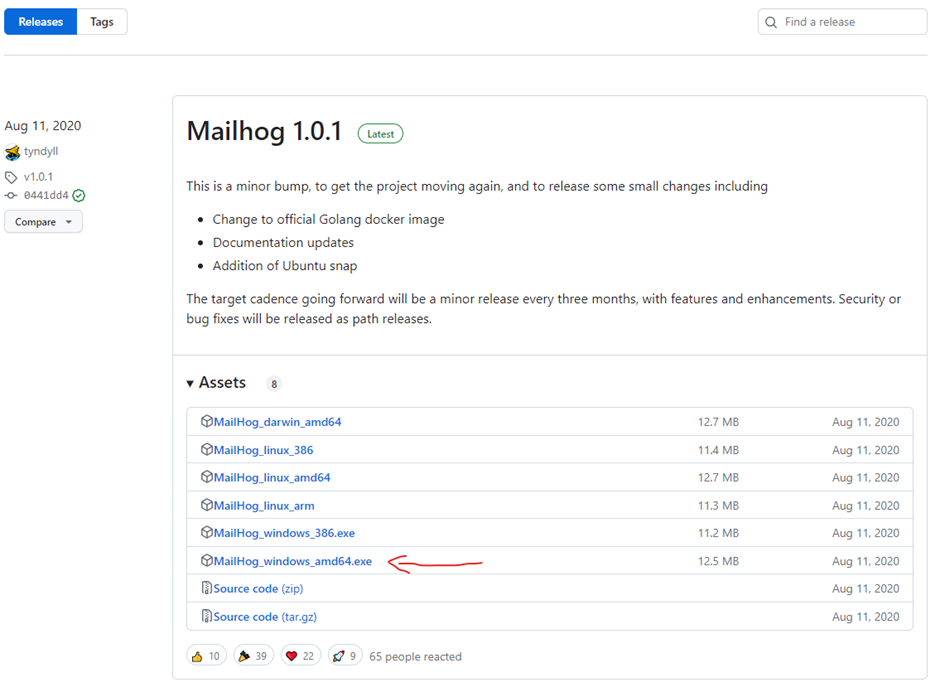Click the tag icon next to v1.0.1
Image resolution: width=945 pixels, height=692 pixels.
pyautogui.click(x=12, y=176)
